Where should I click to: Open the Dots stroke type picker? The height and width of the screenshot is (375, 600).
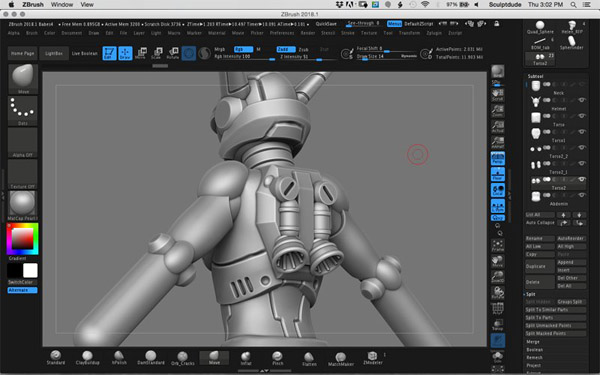(23, 110)
